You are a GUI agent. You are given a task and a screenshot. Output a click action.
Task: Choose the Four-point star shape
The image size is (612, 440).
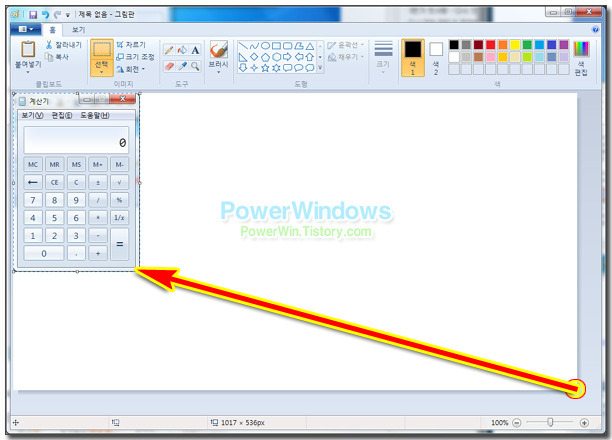pyautogui.click(x=254, y=68)
